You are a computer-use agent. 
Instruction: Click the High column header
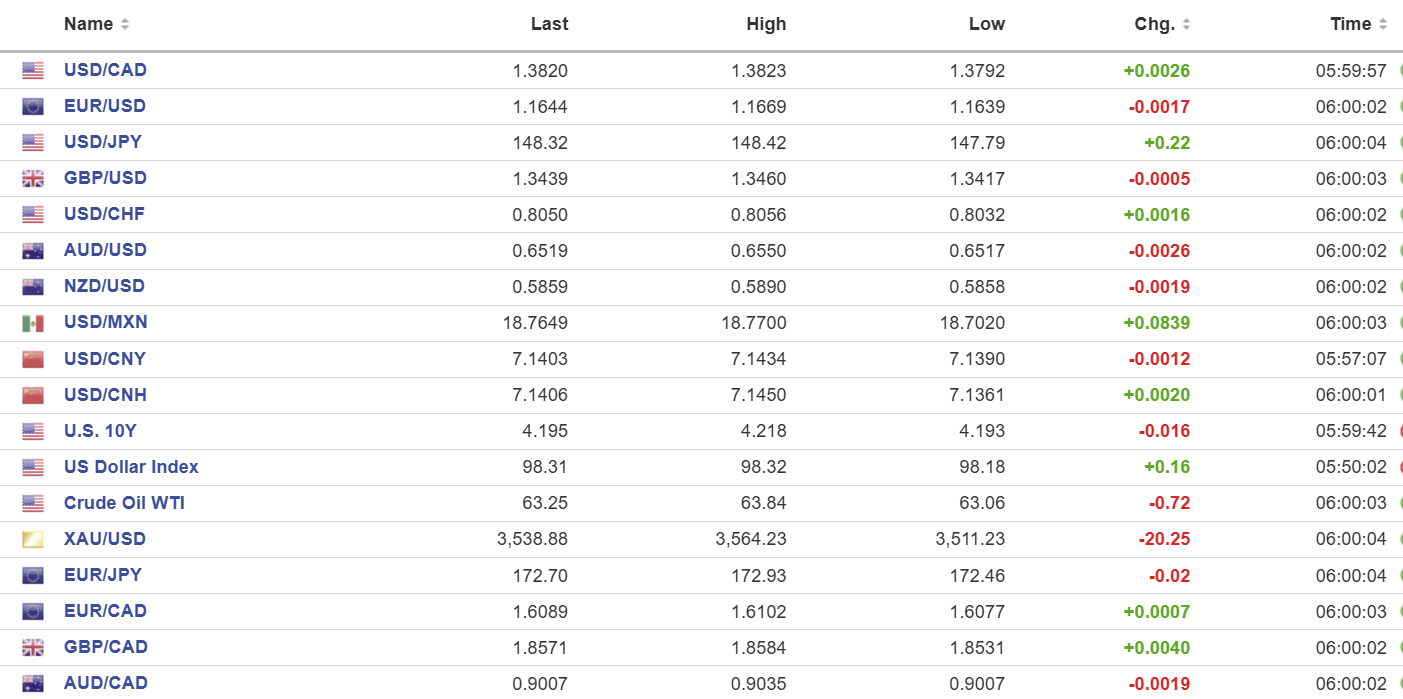tap(766, 24)
